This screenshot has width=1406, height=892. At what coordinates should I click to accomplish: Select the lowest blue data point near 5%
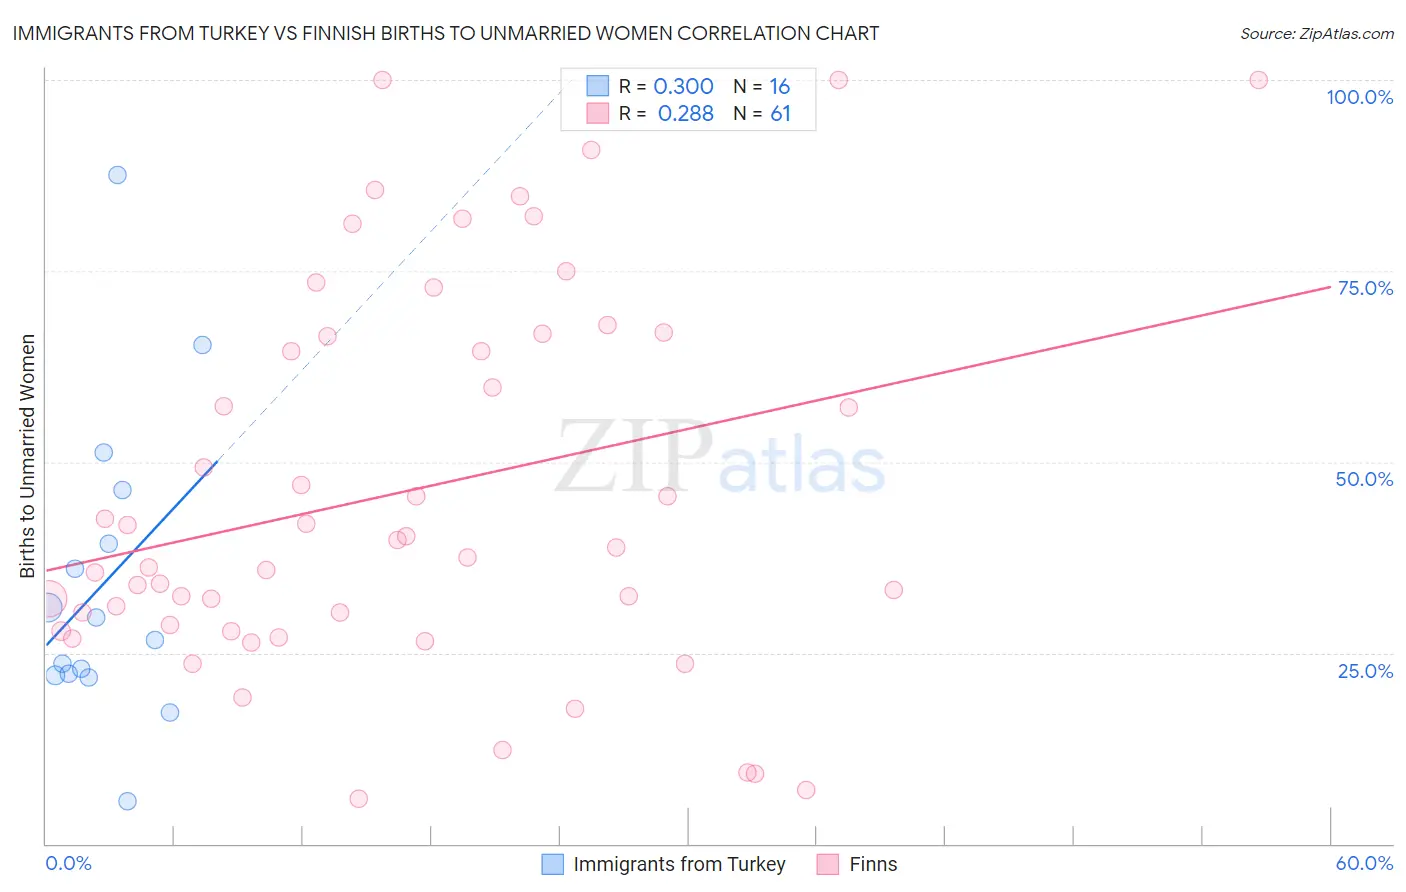(127, 801)
